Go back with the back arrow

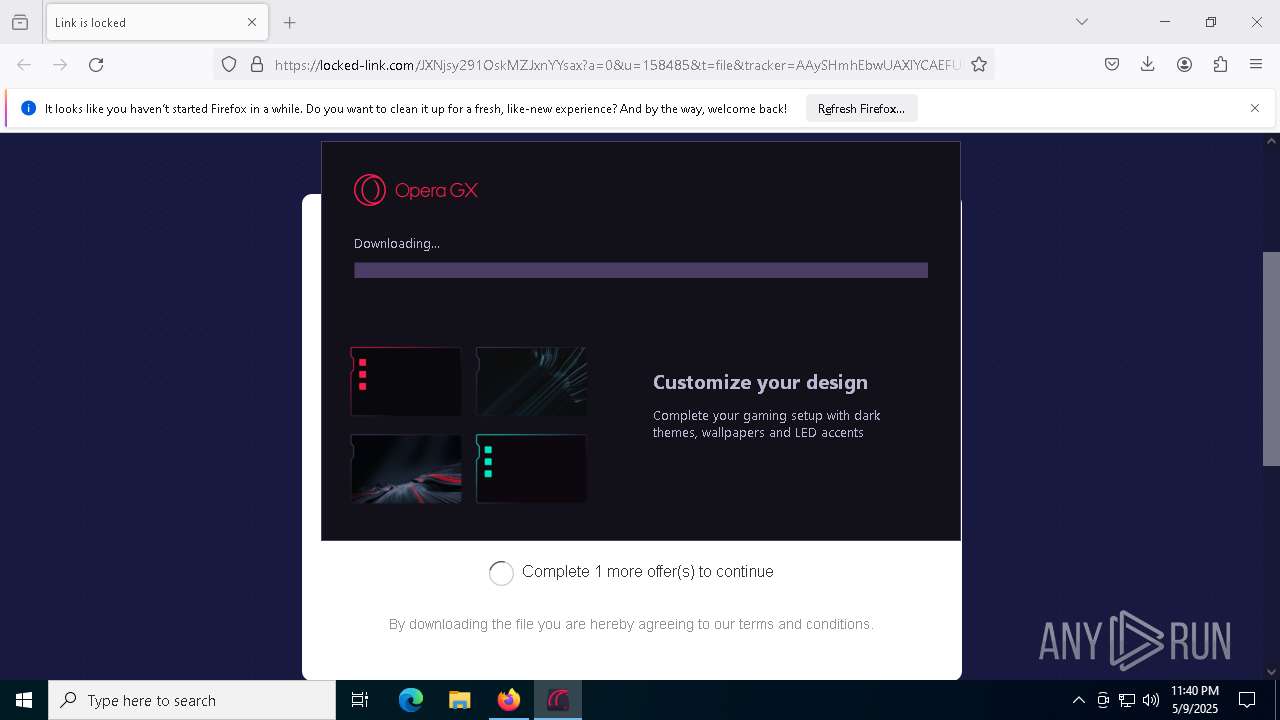point(24,65)
